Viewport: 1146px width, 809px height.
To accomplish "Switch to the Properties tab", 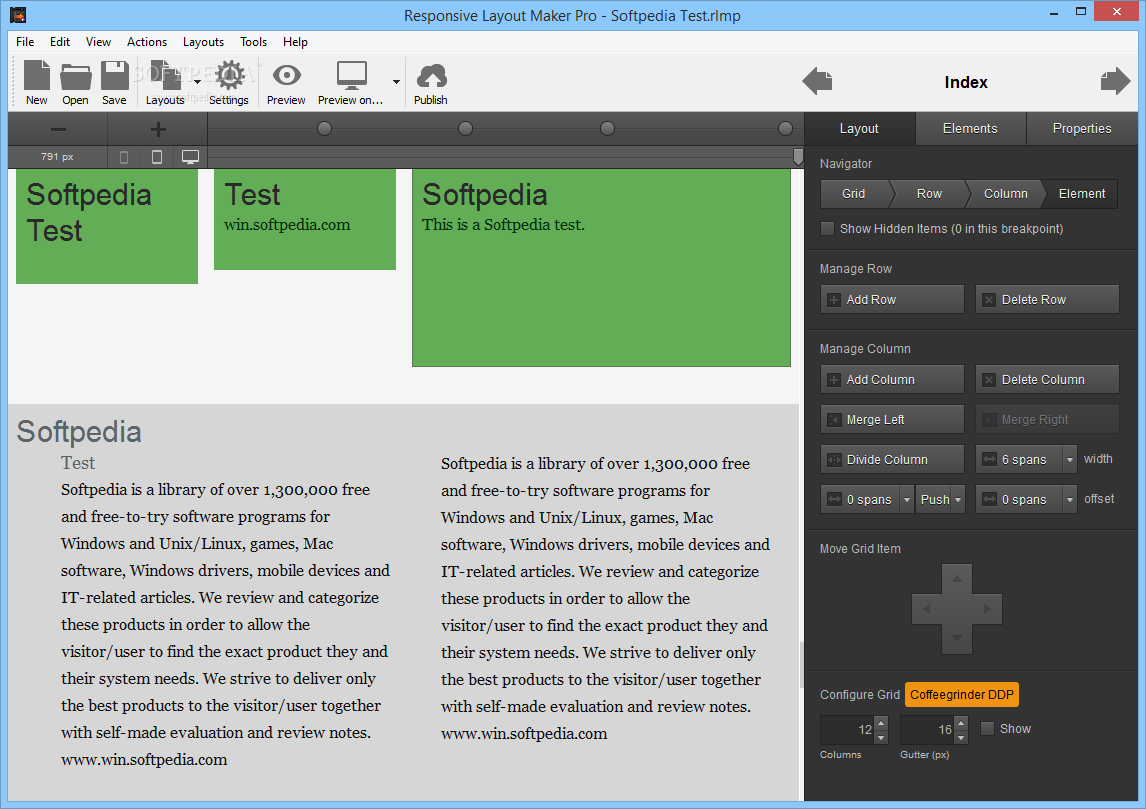I will 1082,129.
